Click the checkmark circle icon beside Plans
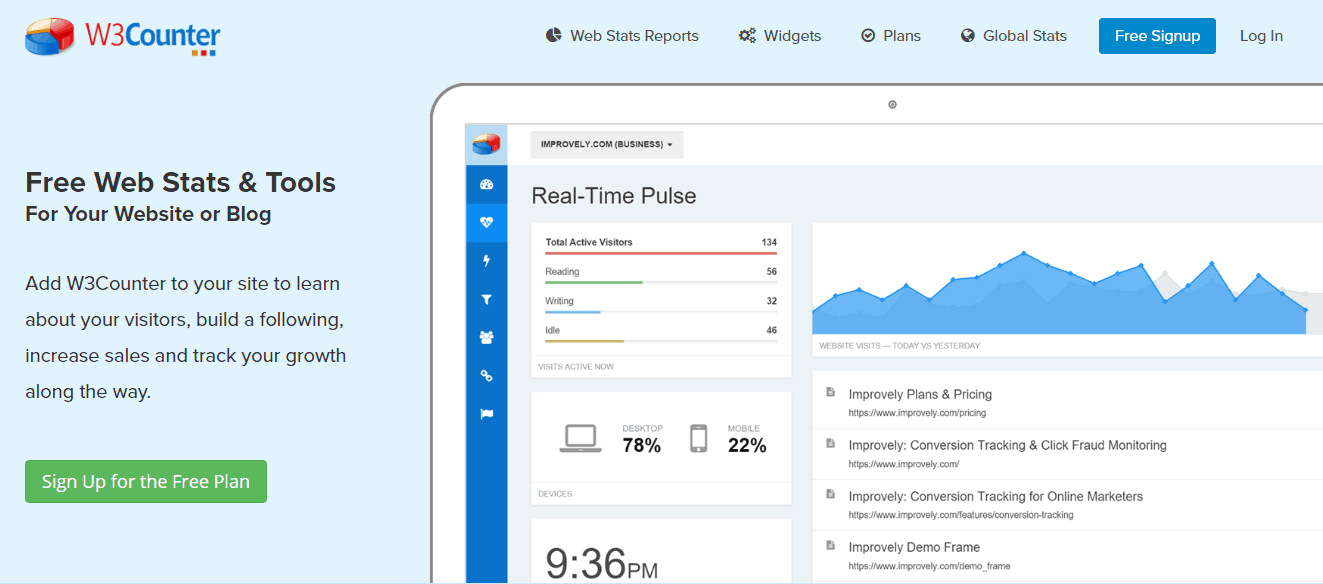The image size is (1323, 584). (x=868, y=36)
